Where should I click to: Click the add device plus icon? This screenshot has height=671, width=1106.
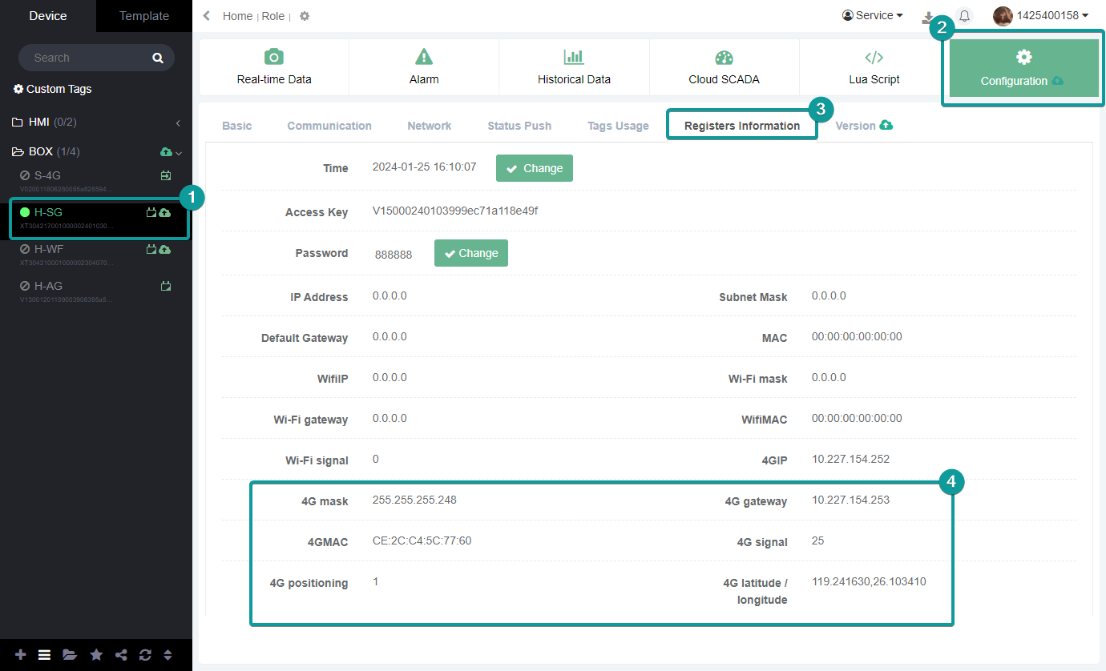[x=20, y=655]
